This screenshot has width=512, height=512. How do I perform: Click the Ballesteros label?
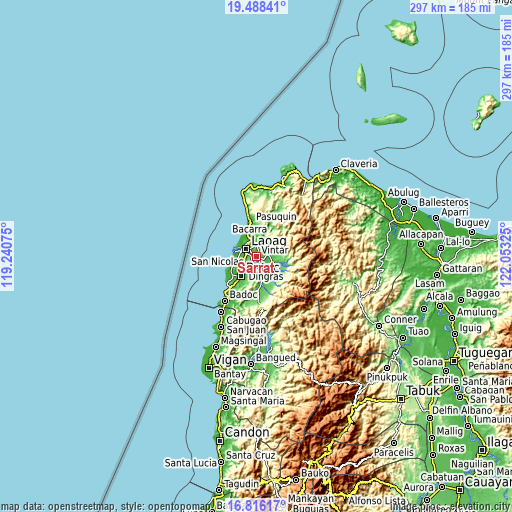[x=444, y=202]
